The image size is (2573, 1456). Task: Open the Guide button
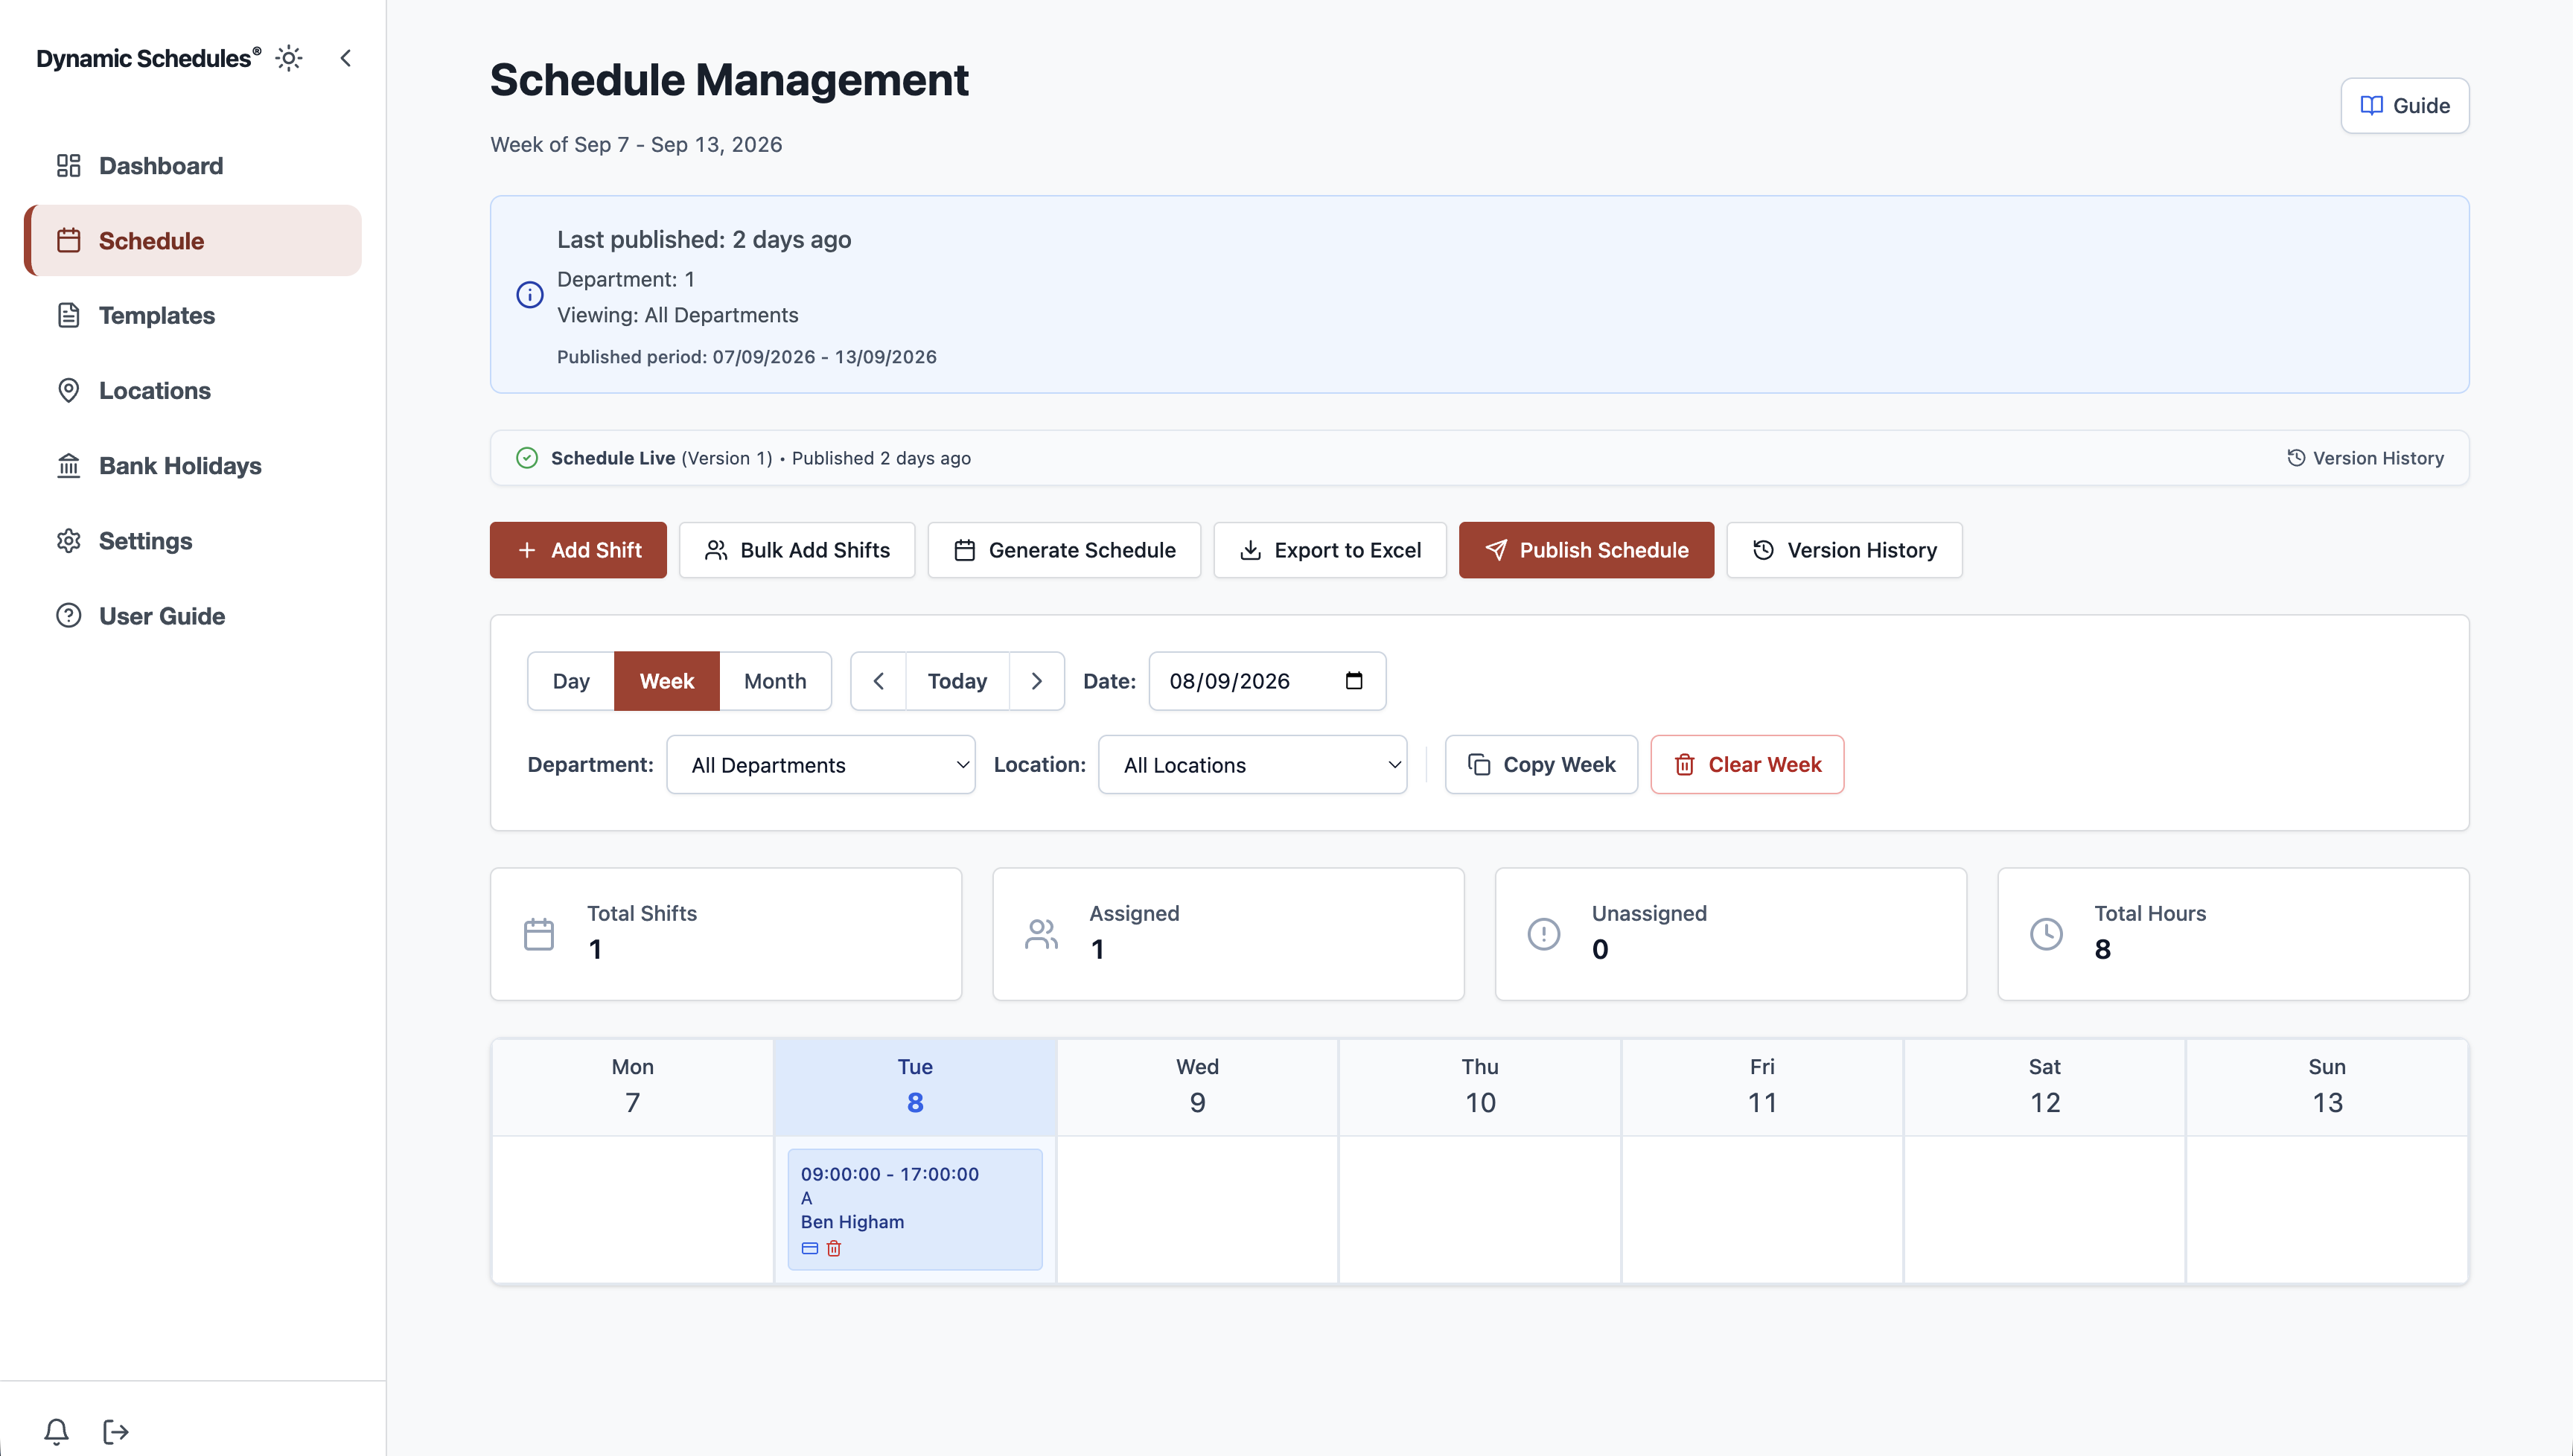click(x=2404, y=106)
